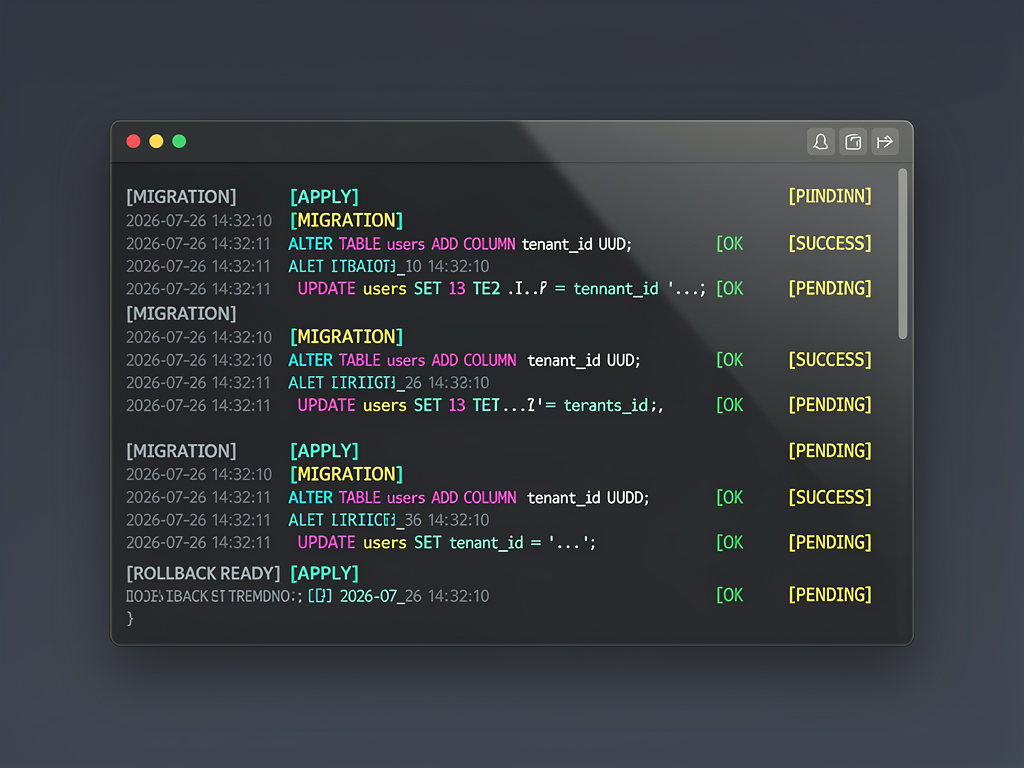Click the export arrow icon in title bar
The height and width of the screenshot is (768, 1024).
click(885, 142)
